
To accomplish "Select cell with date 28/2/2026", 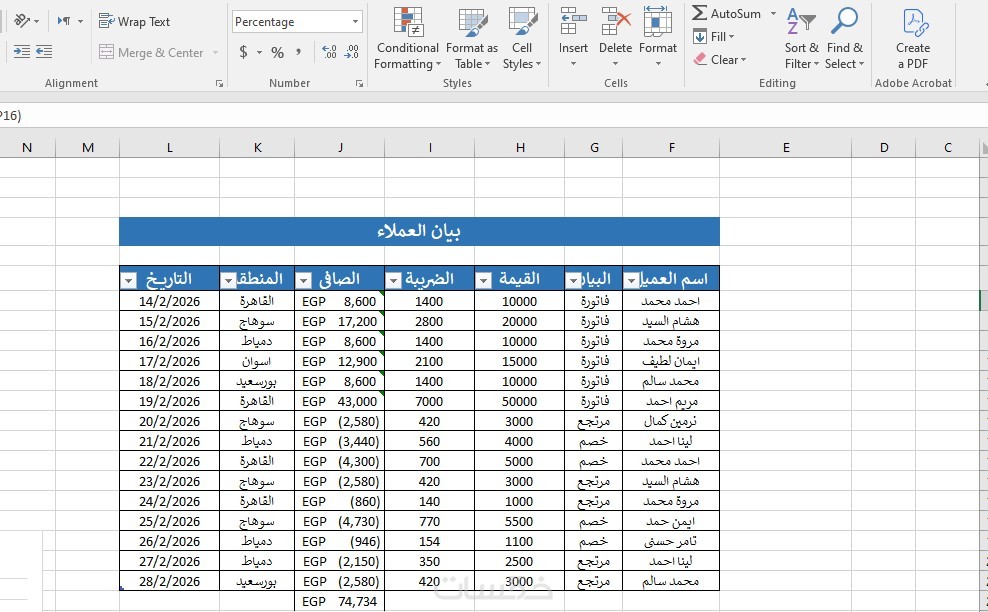I will tap(169, 581).
